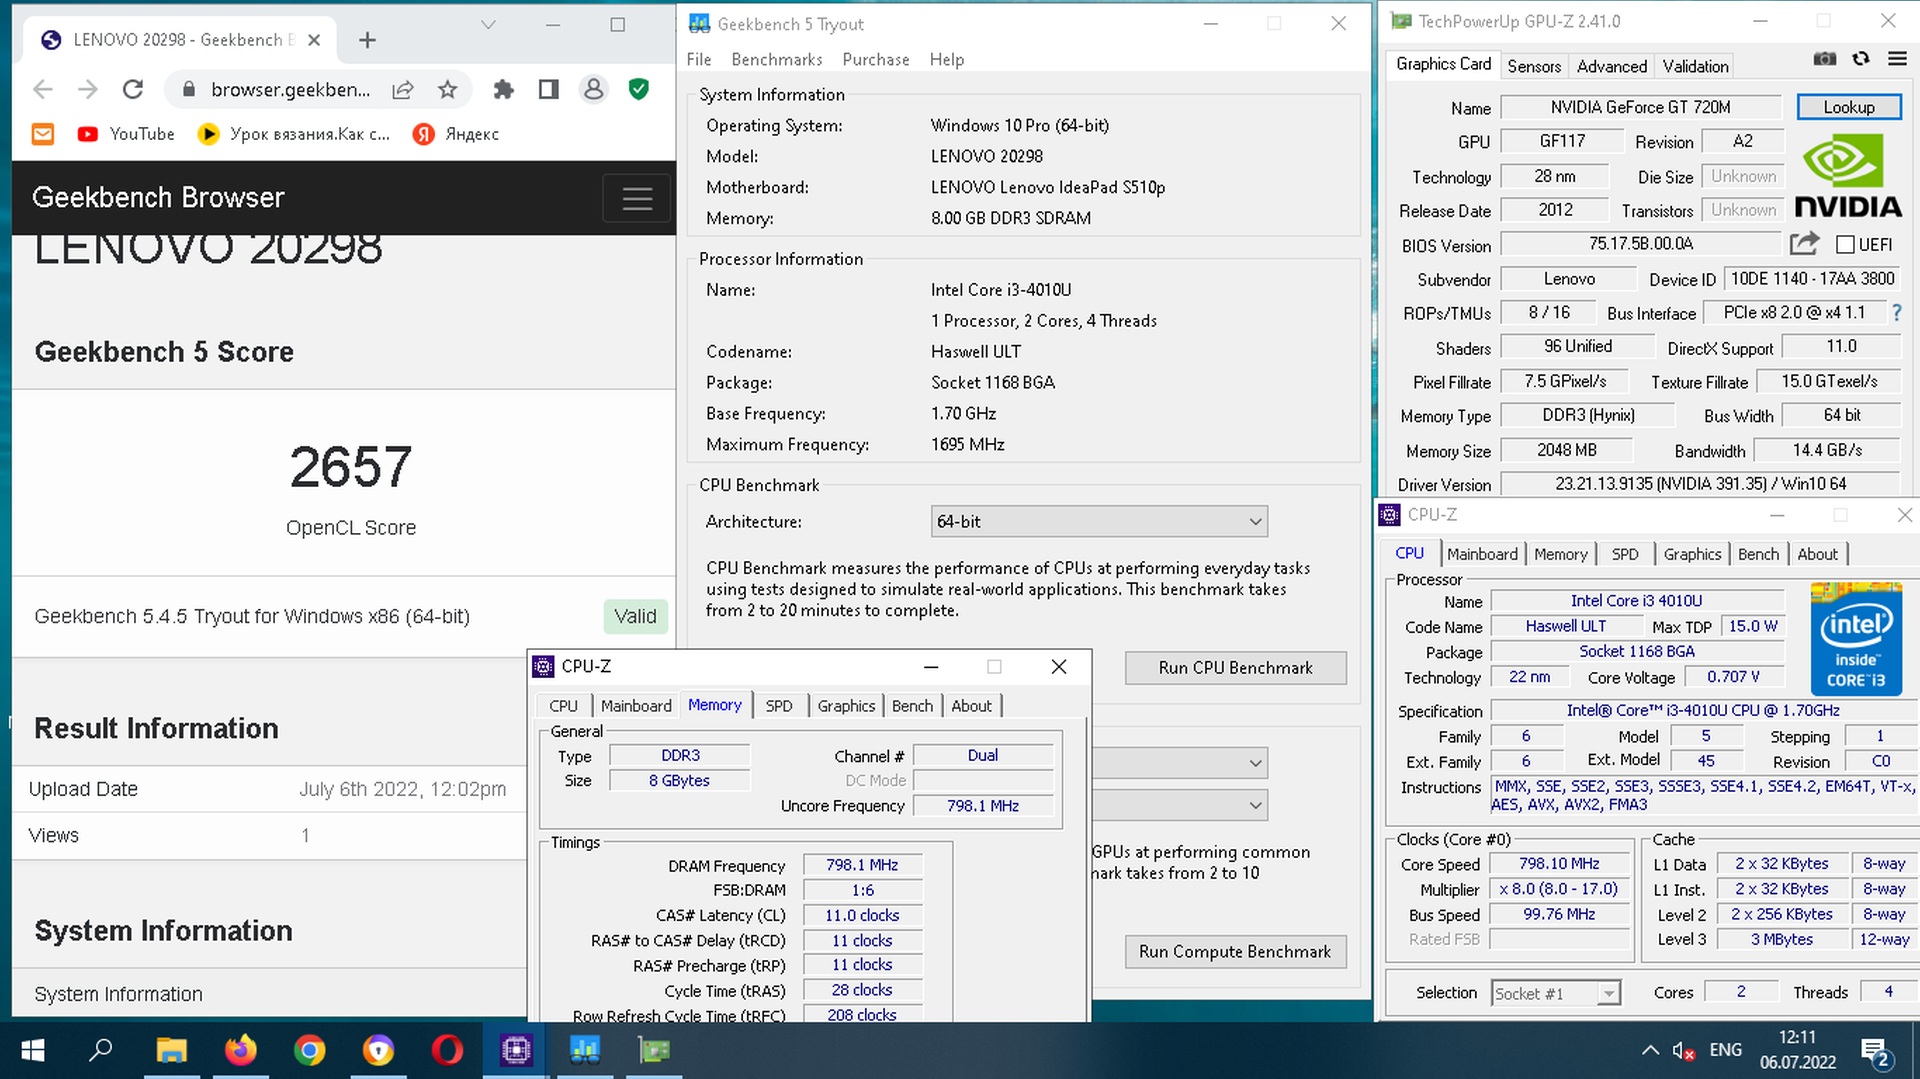Image resolution: width=1920 pixels, height=1079 pixels.
Task: Click the Chrome forward arrow
Action: pyautogui.click(x=88, y=90)
